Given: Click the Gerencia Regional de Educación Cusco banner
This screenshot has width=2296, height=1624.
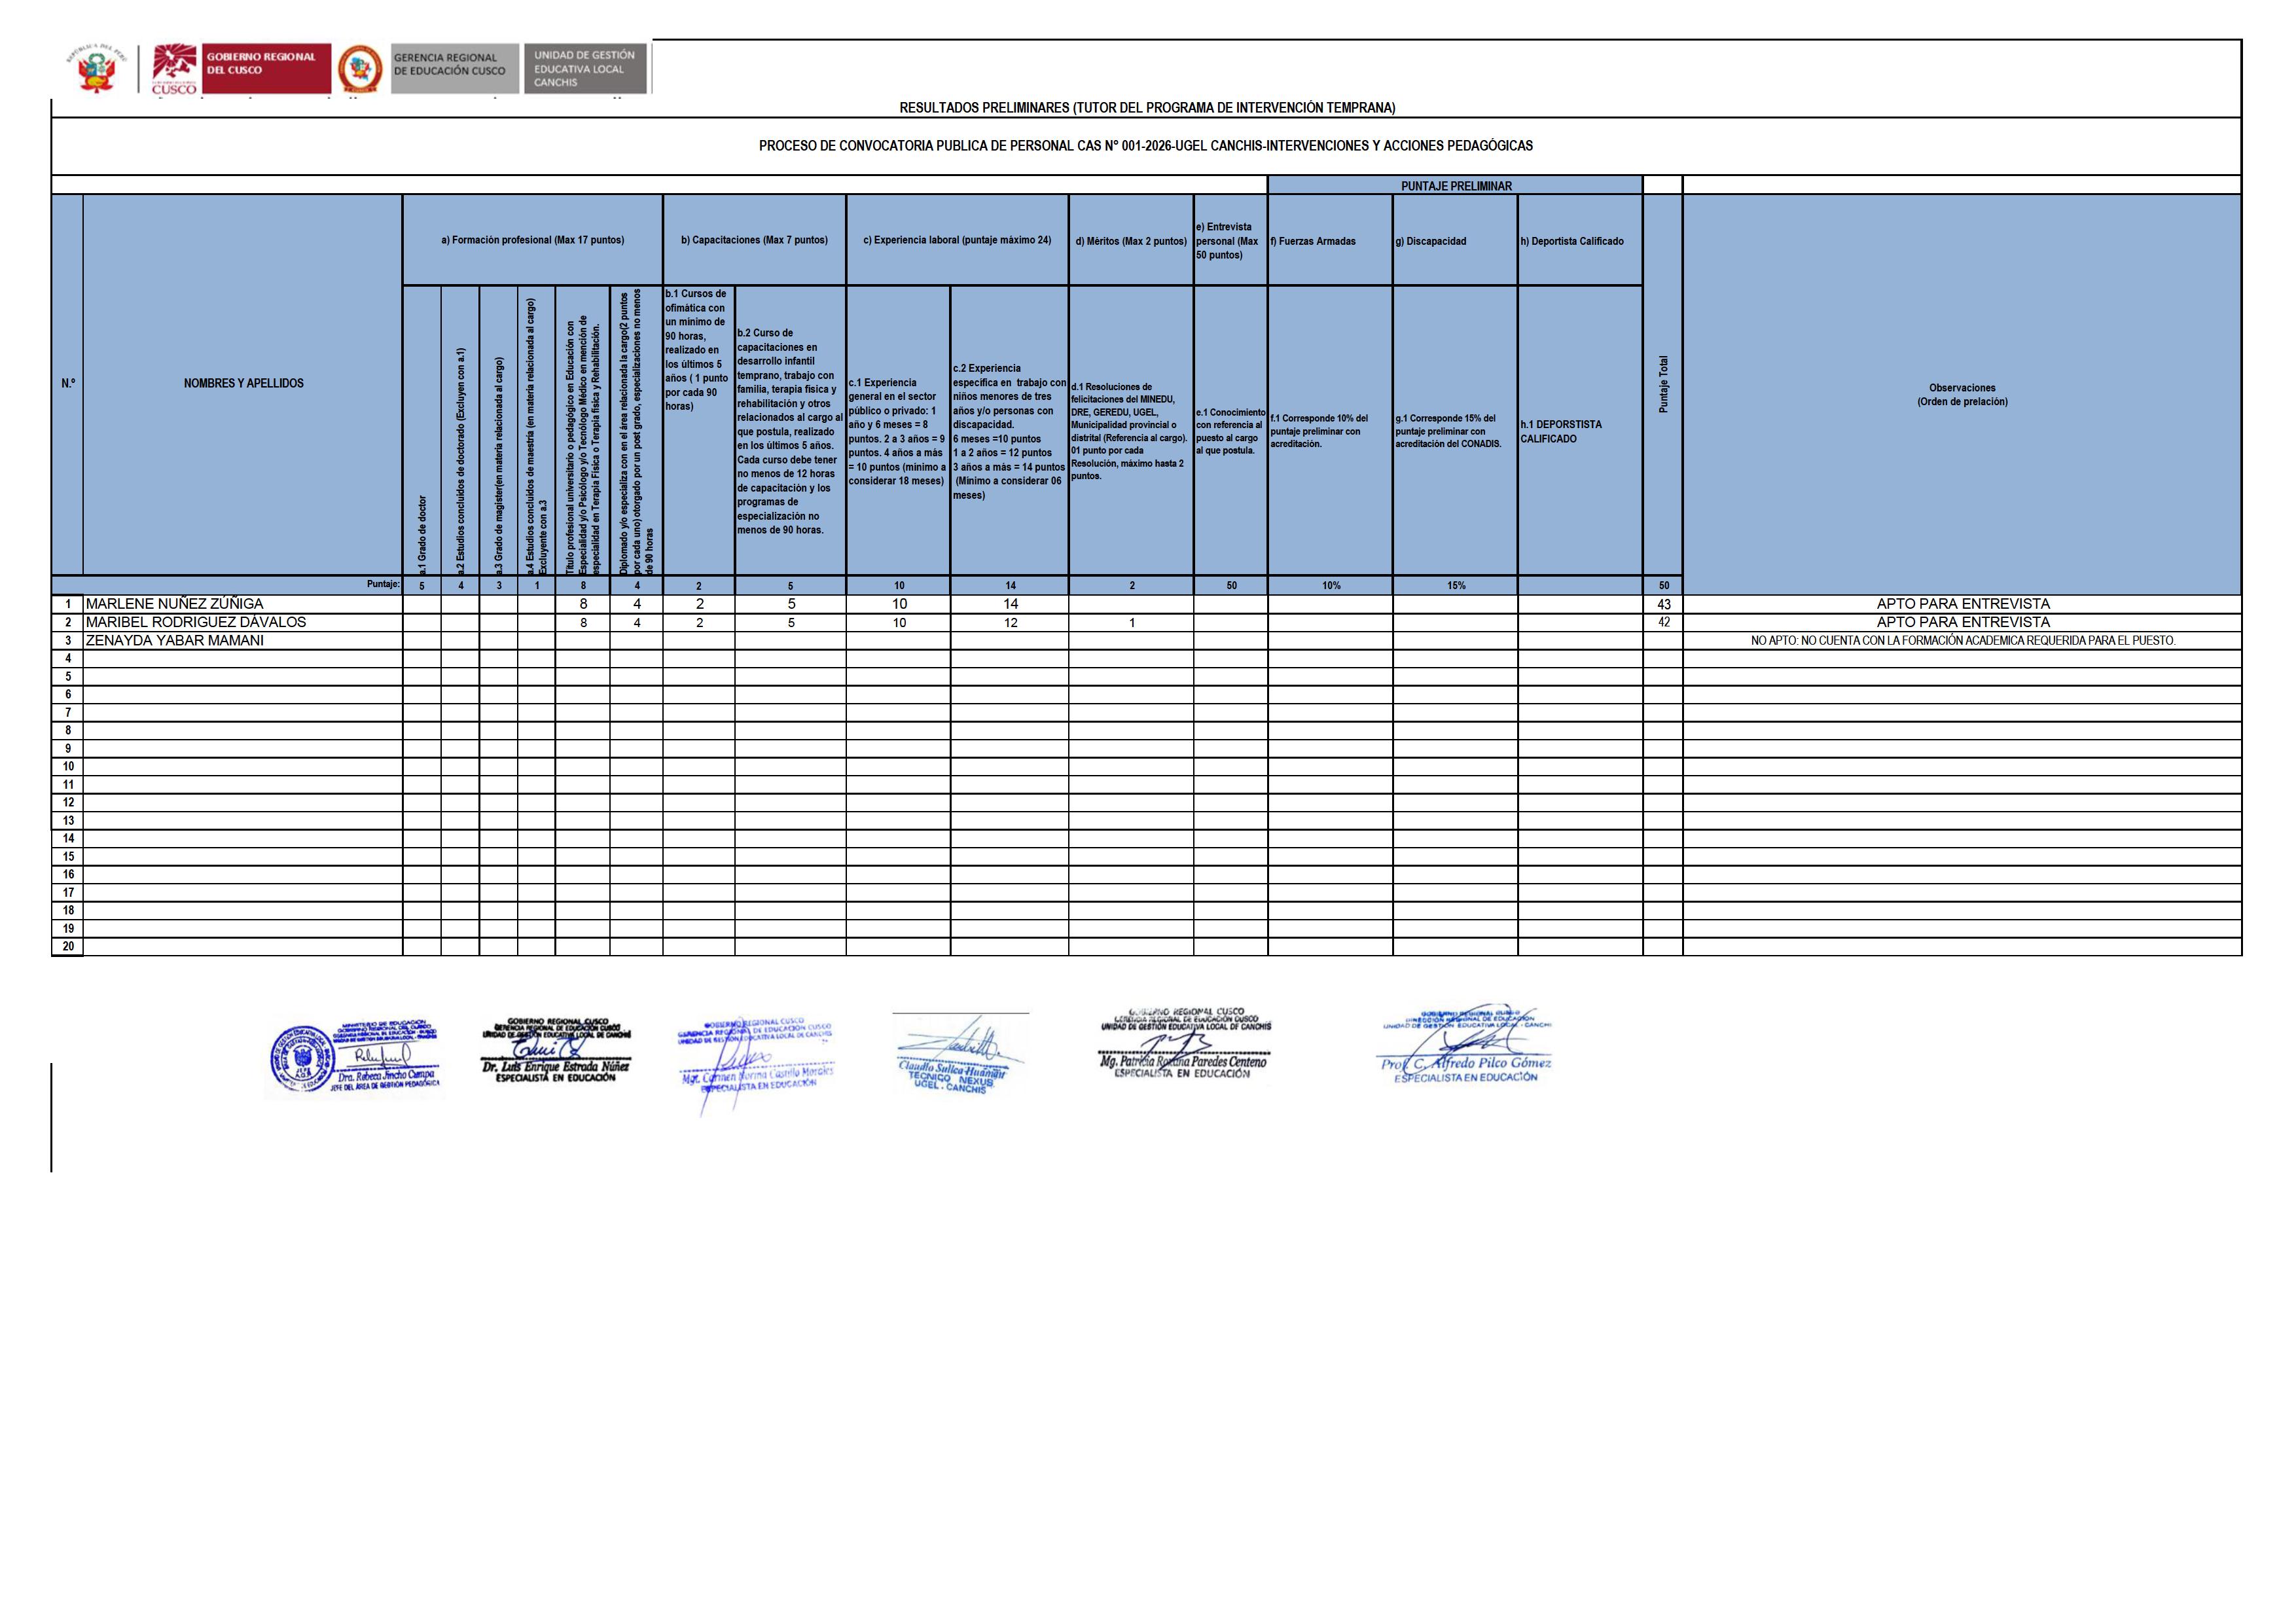Looking at the screenshot, I should [x=454, y=68].
